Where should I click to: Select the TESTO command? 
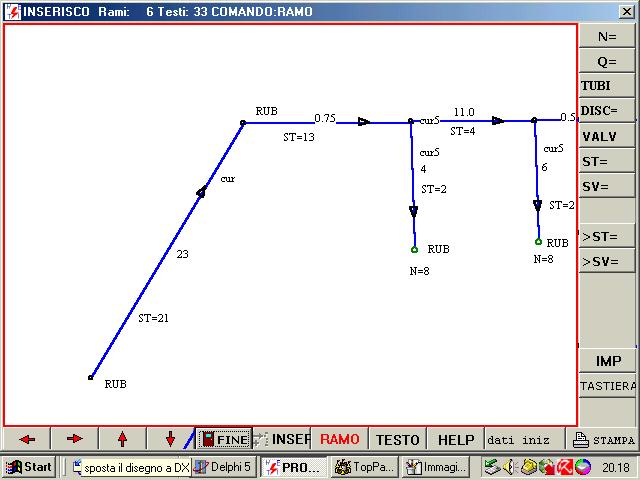click(398, 439)
